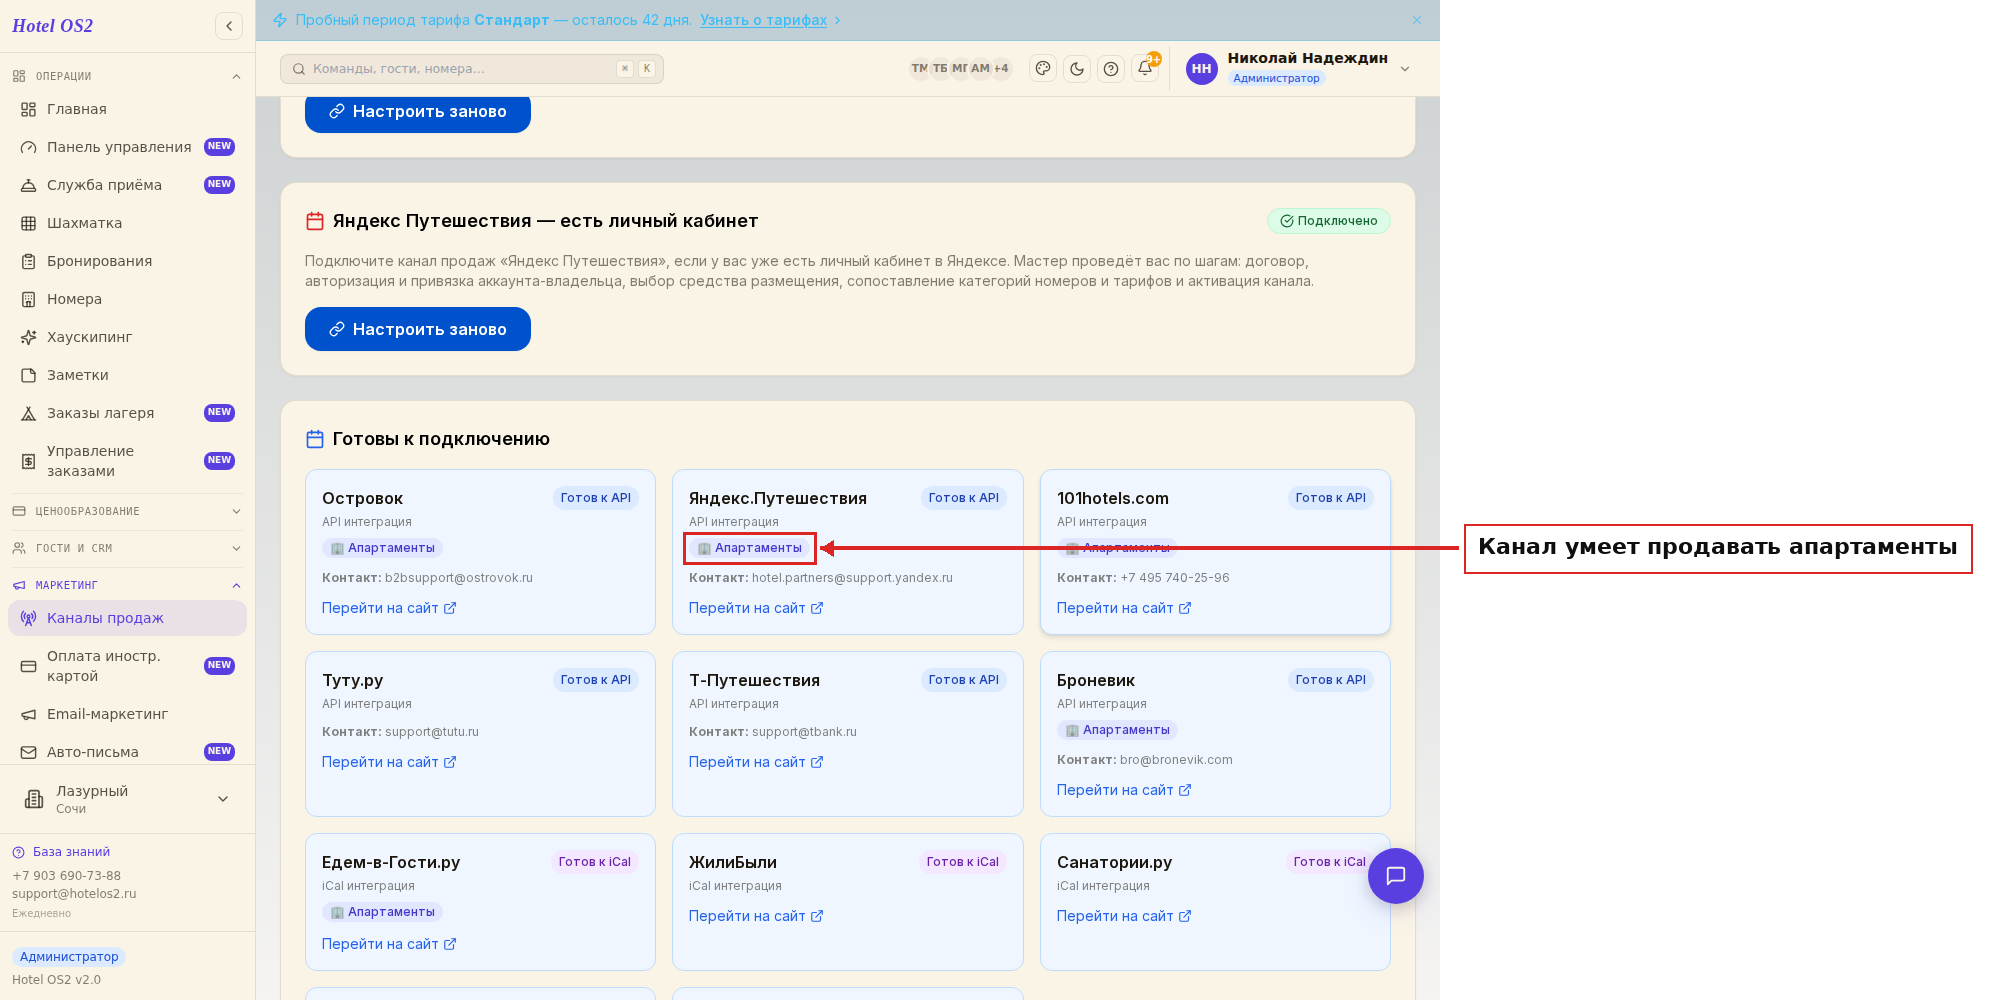Viewport: 1996px width, 1000px height.
Task: Click the Апартаменты tag on the Броневик card
Action: click(x=1117, y=730)
